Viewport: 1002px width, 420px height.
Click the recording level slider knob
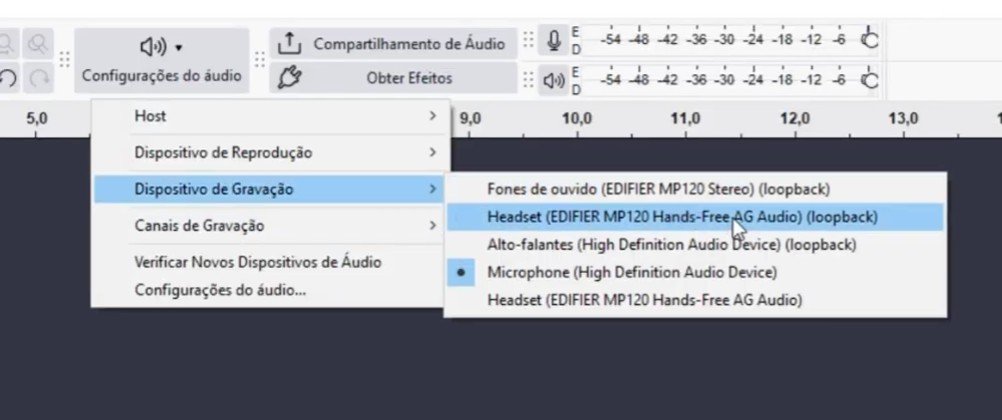(870, 41)
